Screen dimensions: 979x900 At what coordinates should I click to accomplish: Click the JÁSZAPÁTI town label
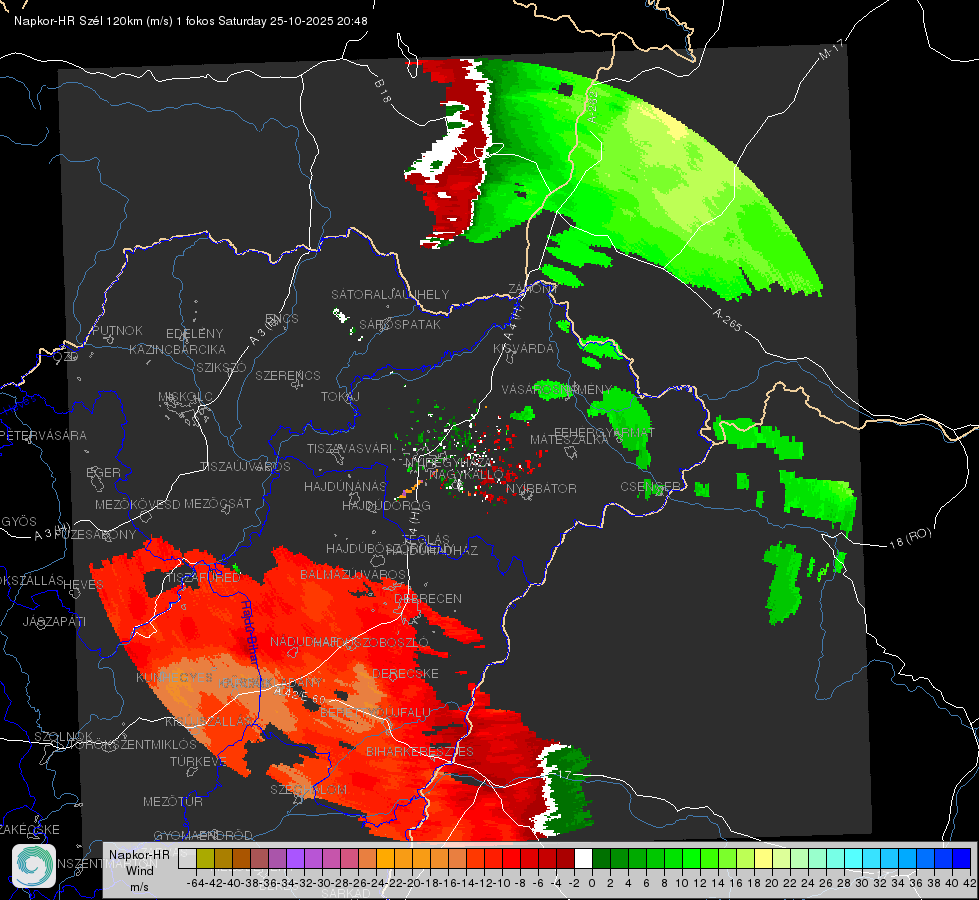point(54,621)
